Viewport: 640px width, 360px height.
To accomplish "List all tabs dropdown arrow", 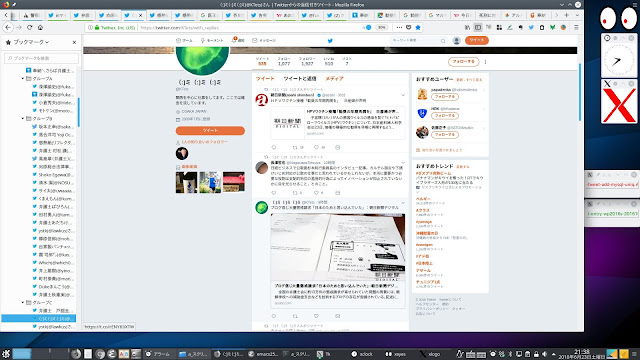I will tap(577, 15).
